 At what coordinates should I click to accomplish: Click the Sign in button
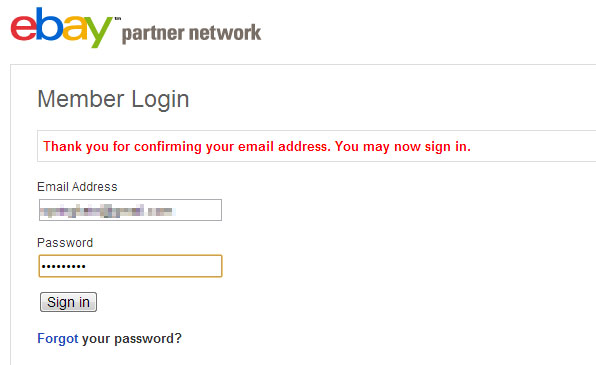[68, 302]
